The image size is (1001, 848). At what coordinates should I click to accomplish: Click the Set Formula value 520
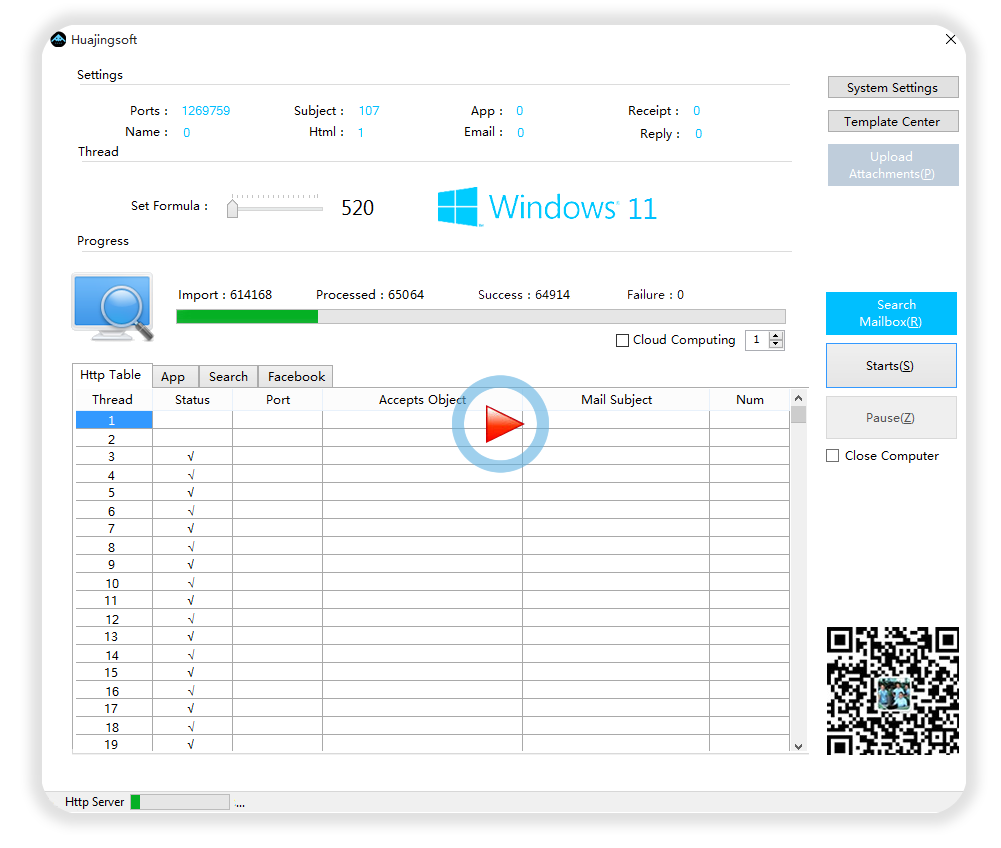358,208
